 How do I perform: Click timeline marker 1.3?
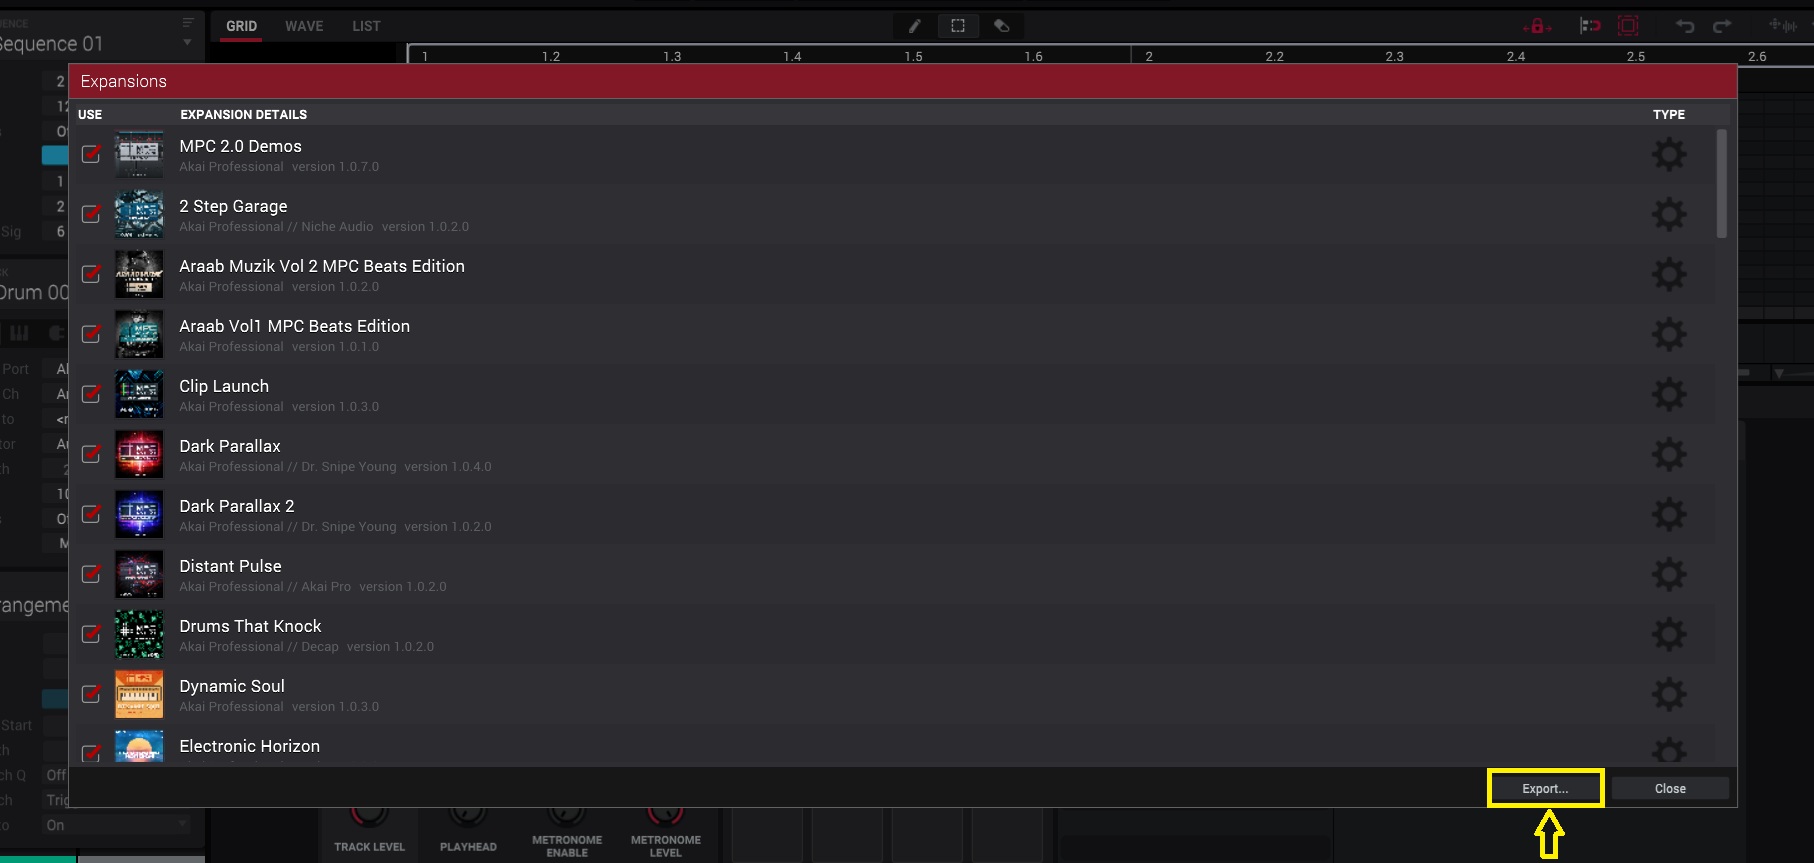pos(672,56)
